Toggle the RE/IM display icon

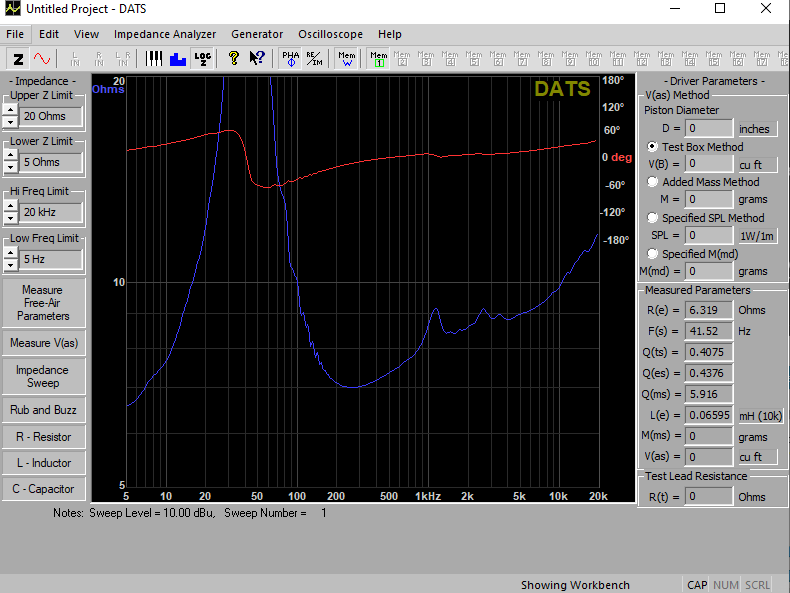pyautogui.click(x=314, y=59)
